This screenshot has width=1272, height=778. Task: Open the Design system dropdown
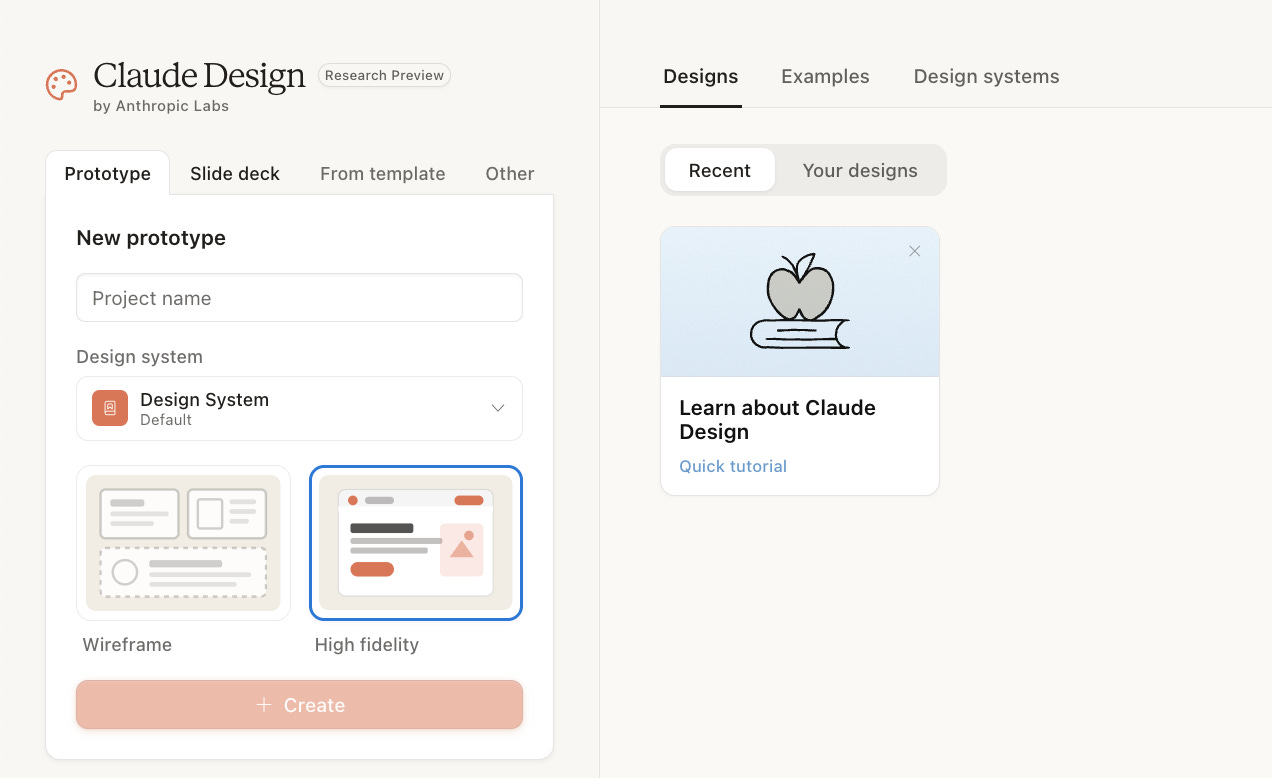(299, 408)
